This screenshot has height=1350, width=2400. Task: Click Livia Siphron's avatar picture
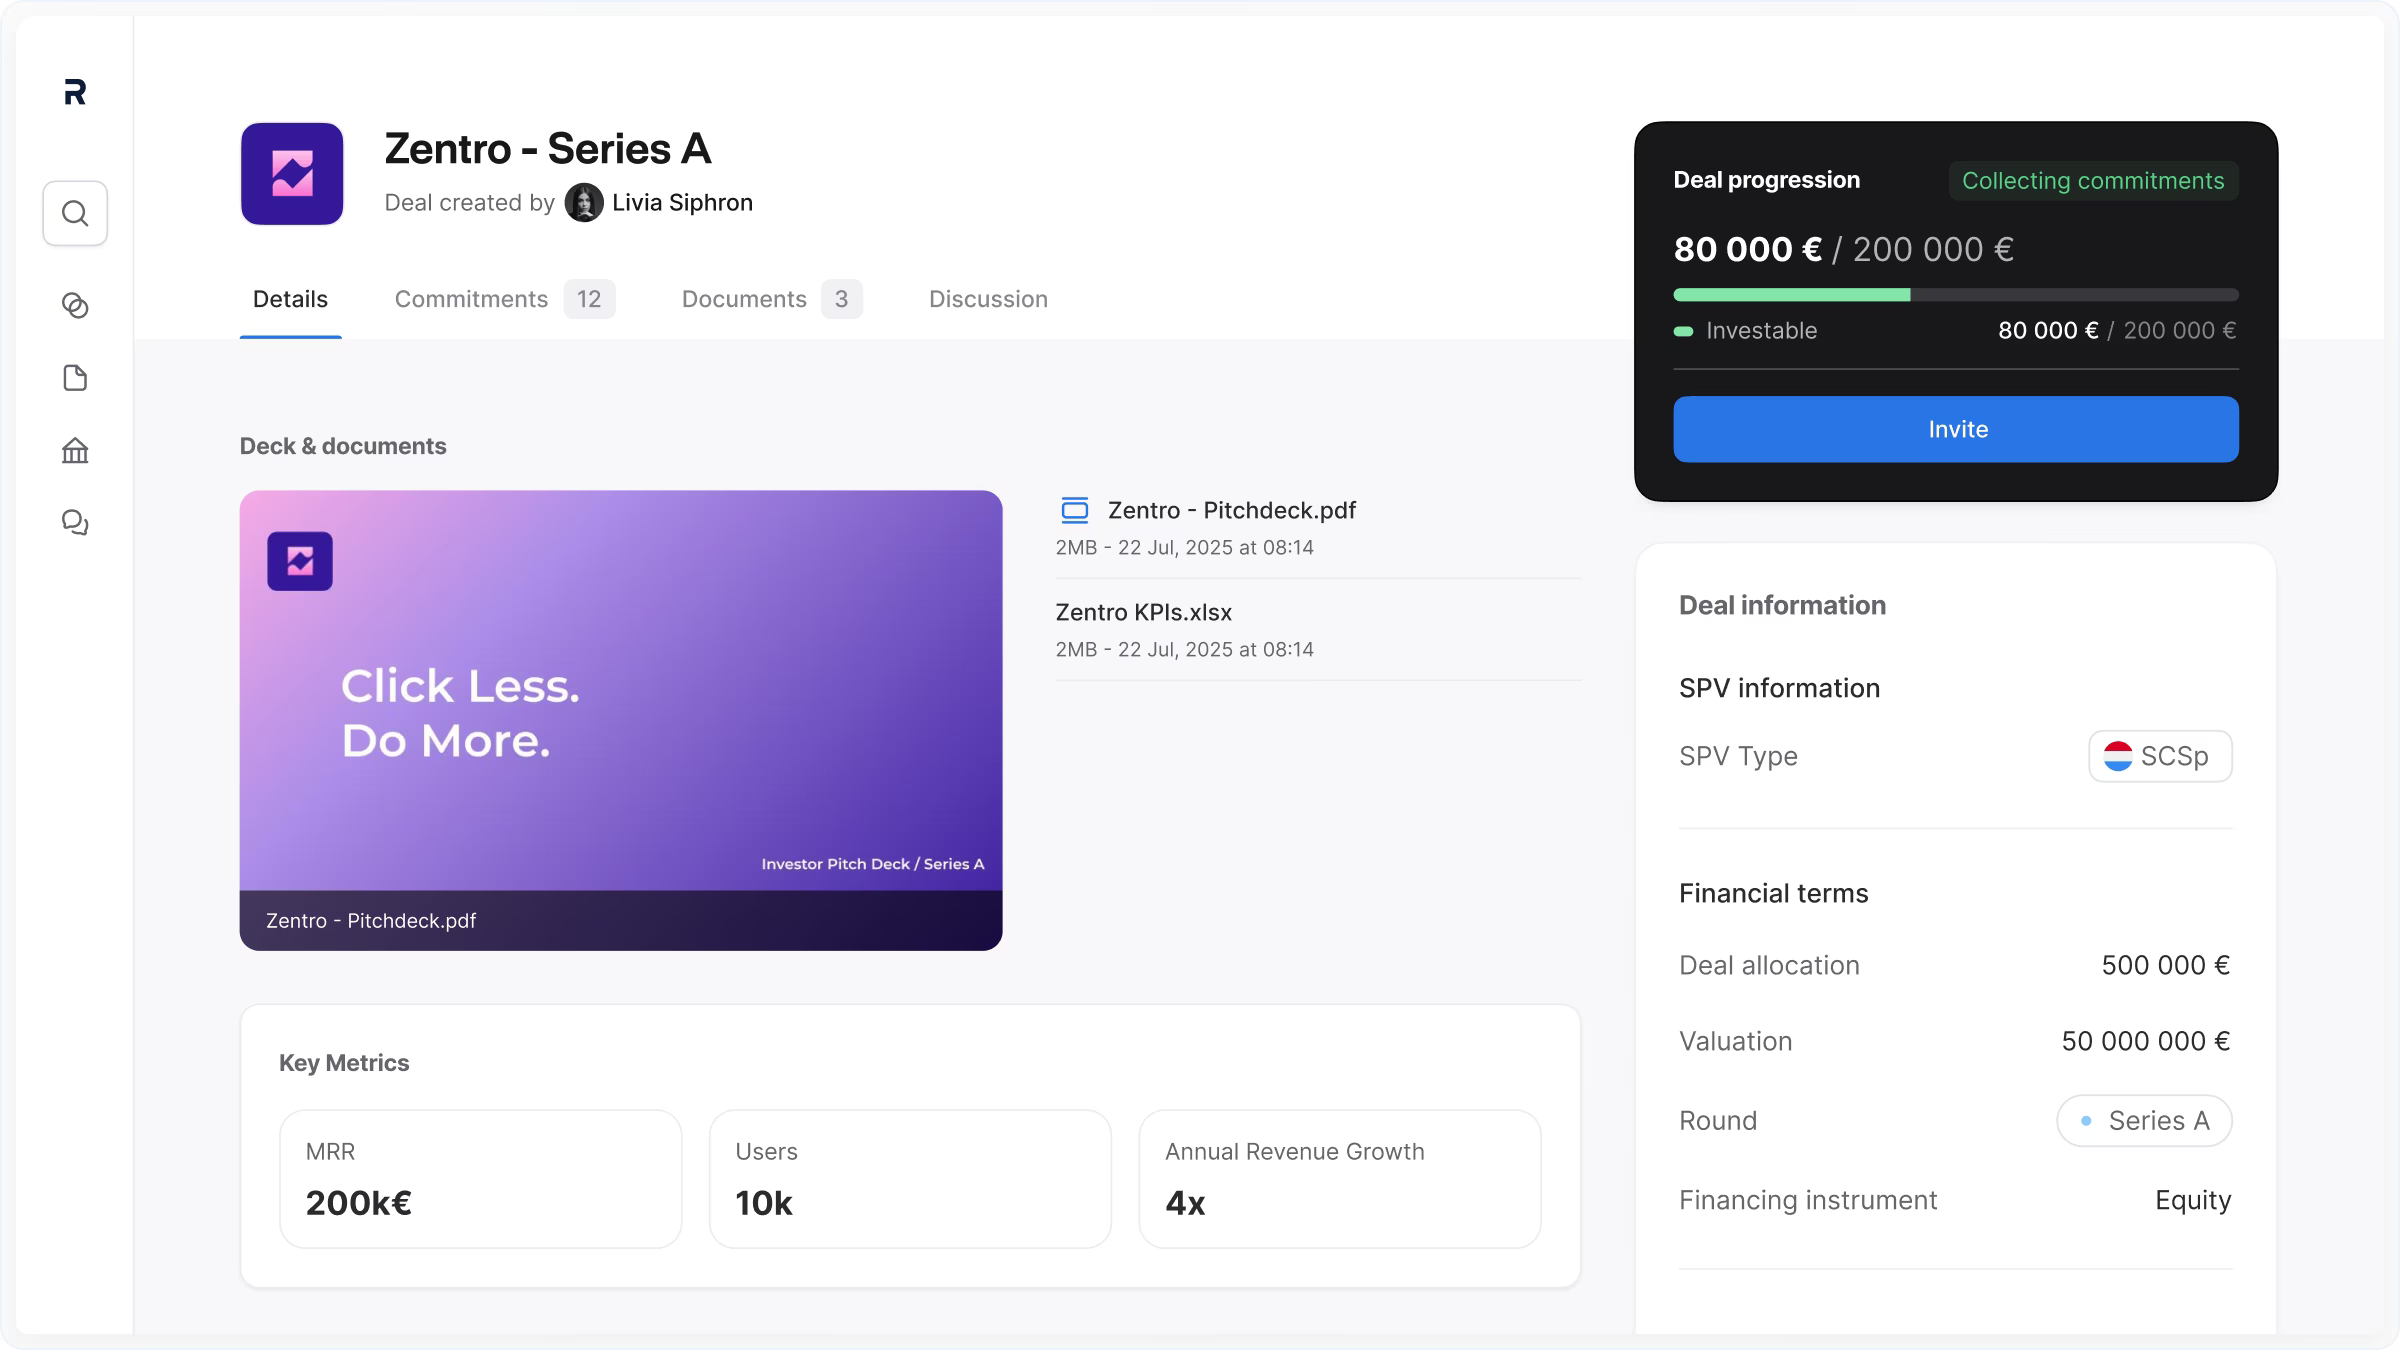tap(584, 203)
